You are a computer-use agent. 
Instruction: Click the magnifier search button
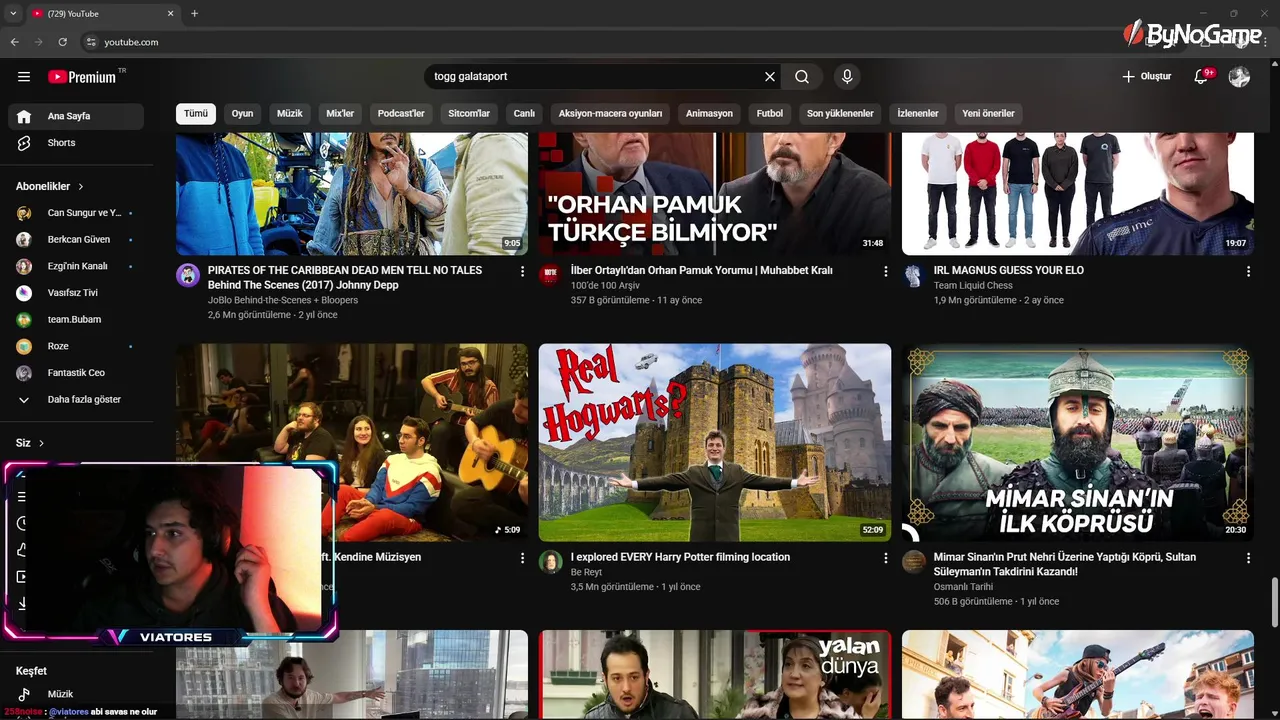pyautogui.click(x=802, y=77)
